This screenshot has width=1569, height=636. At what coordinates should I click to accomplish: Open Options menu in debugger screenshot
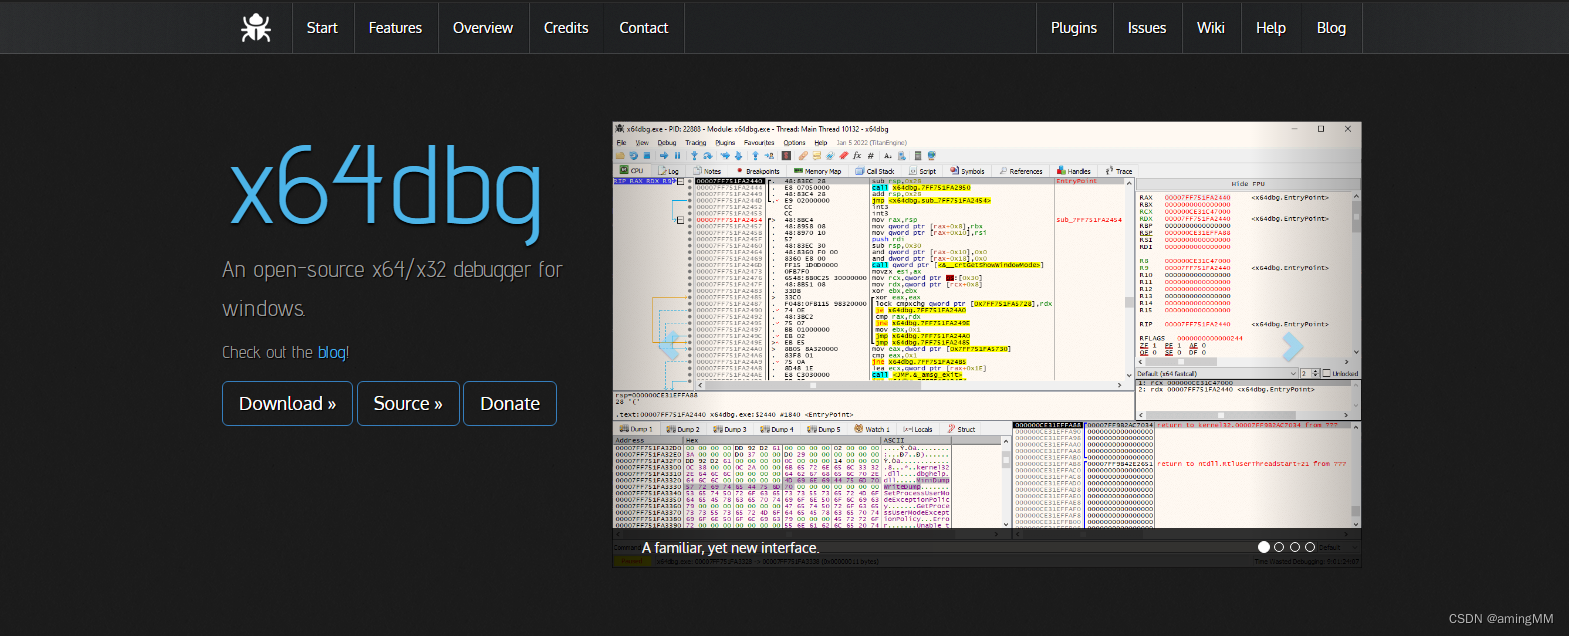(794, 143)
